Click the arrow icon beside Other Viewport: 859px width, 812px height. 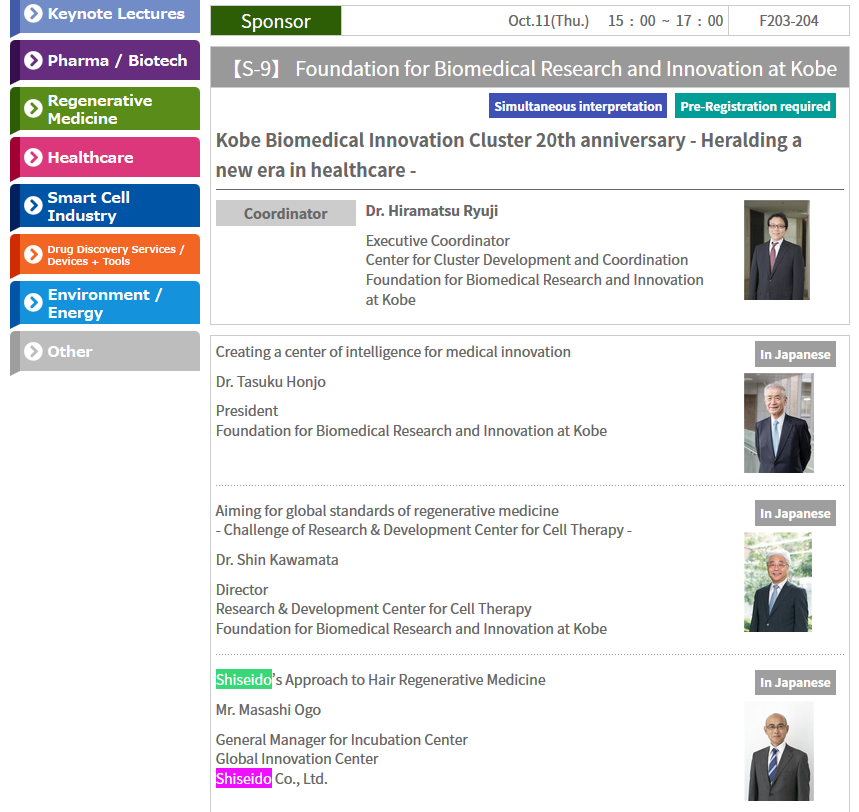(x=33, y=352)
